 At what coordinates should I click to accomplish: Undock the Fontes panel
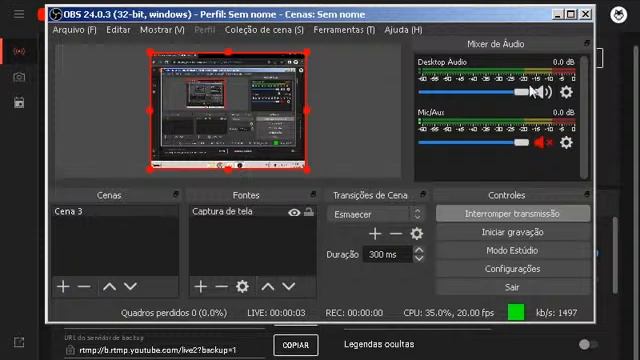point(313,194)
